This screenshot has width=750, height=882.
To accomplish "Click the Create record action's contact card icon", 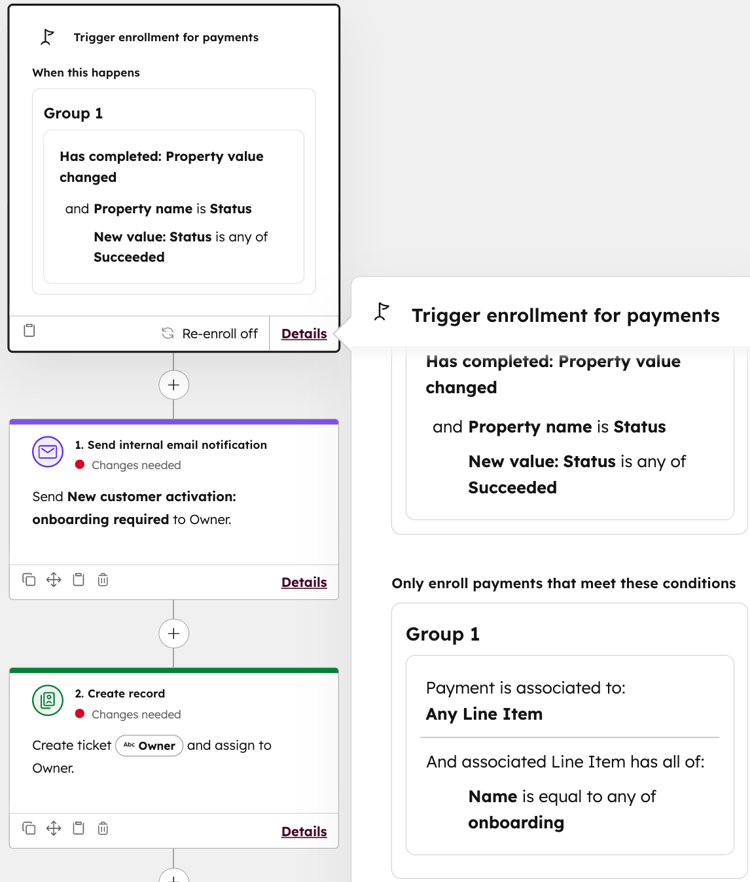I will (47, 701).
